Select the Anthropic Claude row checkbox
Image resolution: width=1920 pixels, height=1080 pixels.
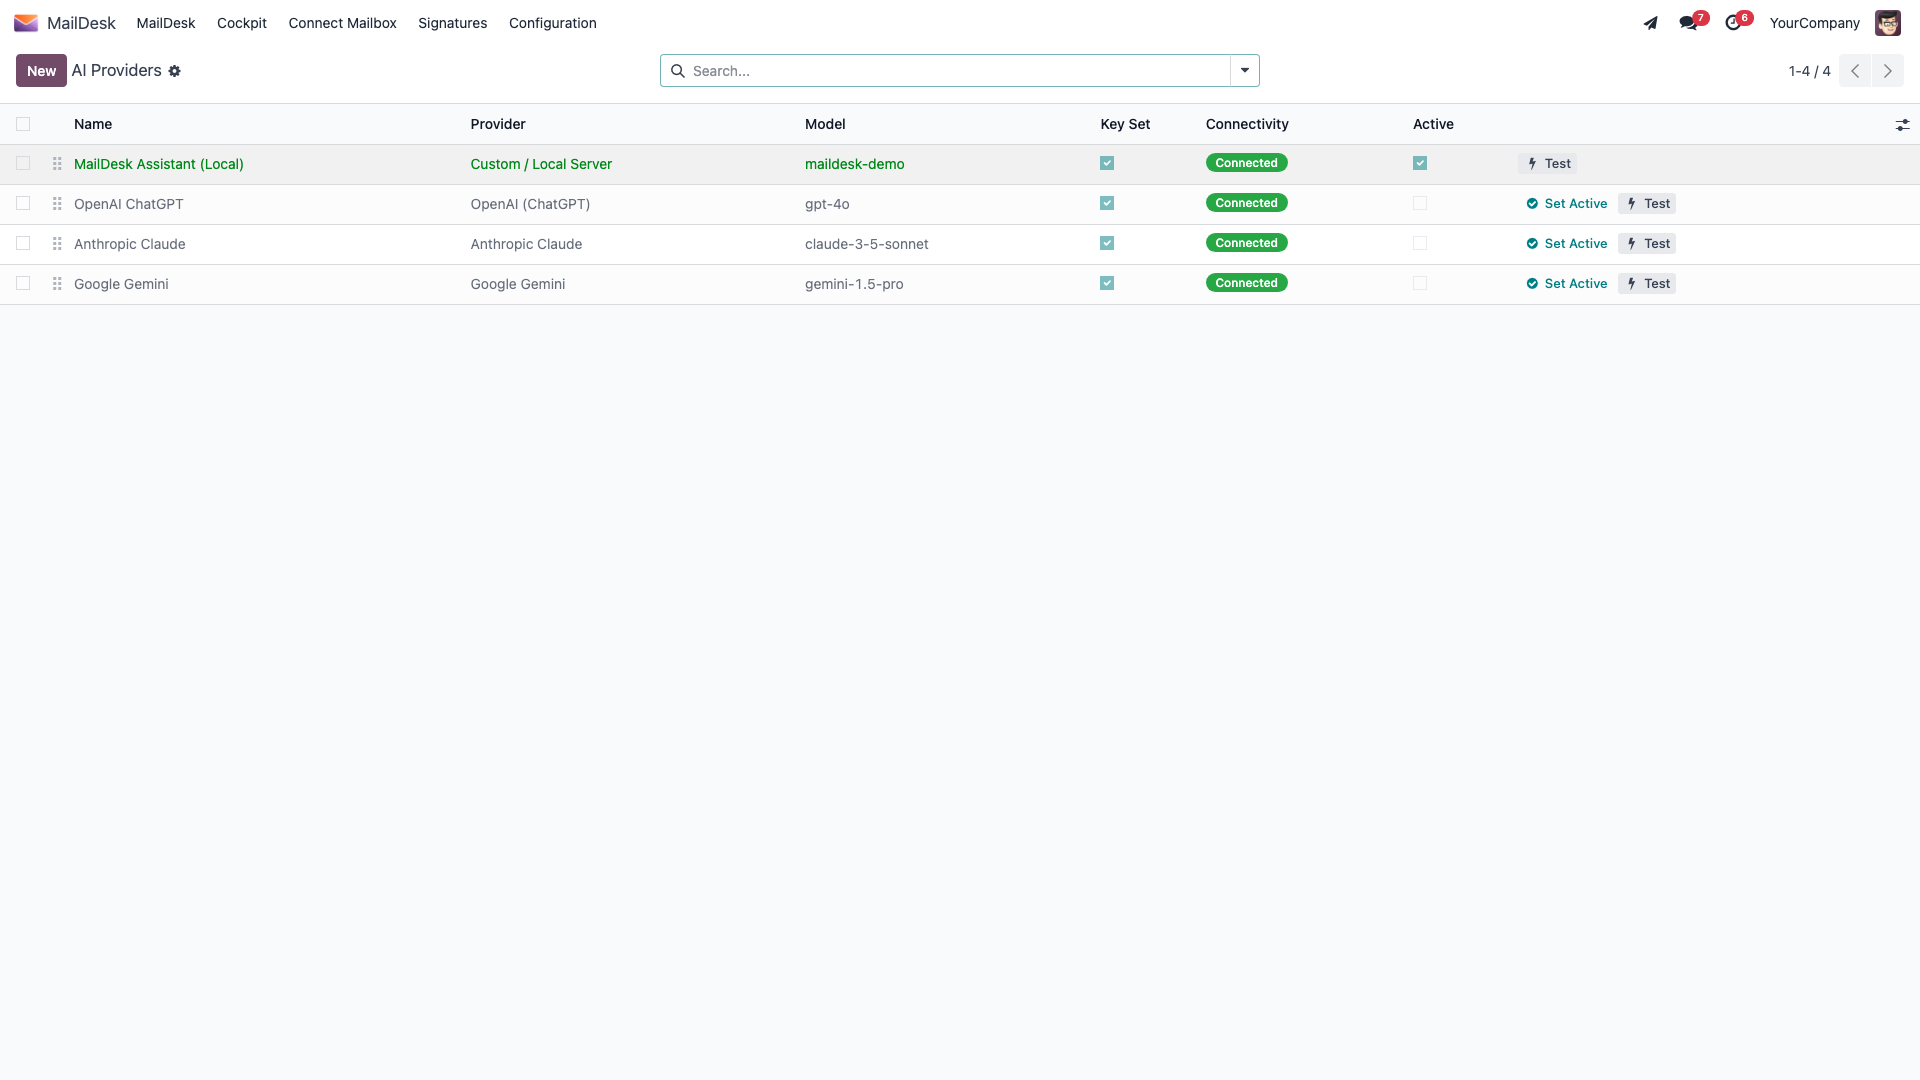23,243
